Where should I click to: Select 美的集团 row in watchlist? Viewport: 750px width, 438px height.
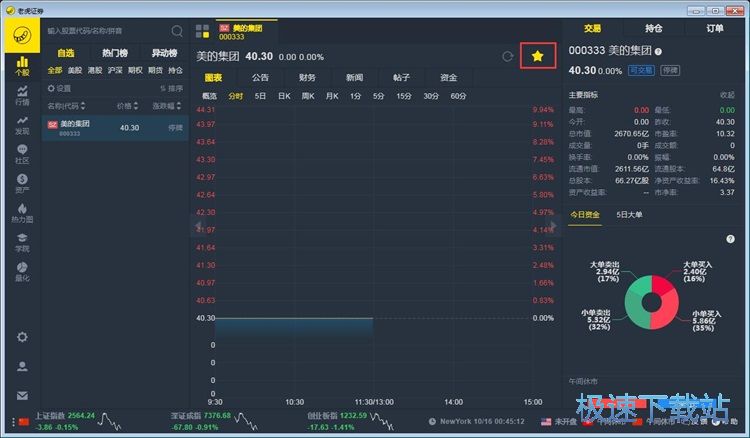(115, 128)
